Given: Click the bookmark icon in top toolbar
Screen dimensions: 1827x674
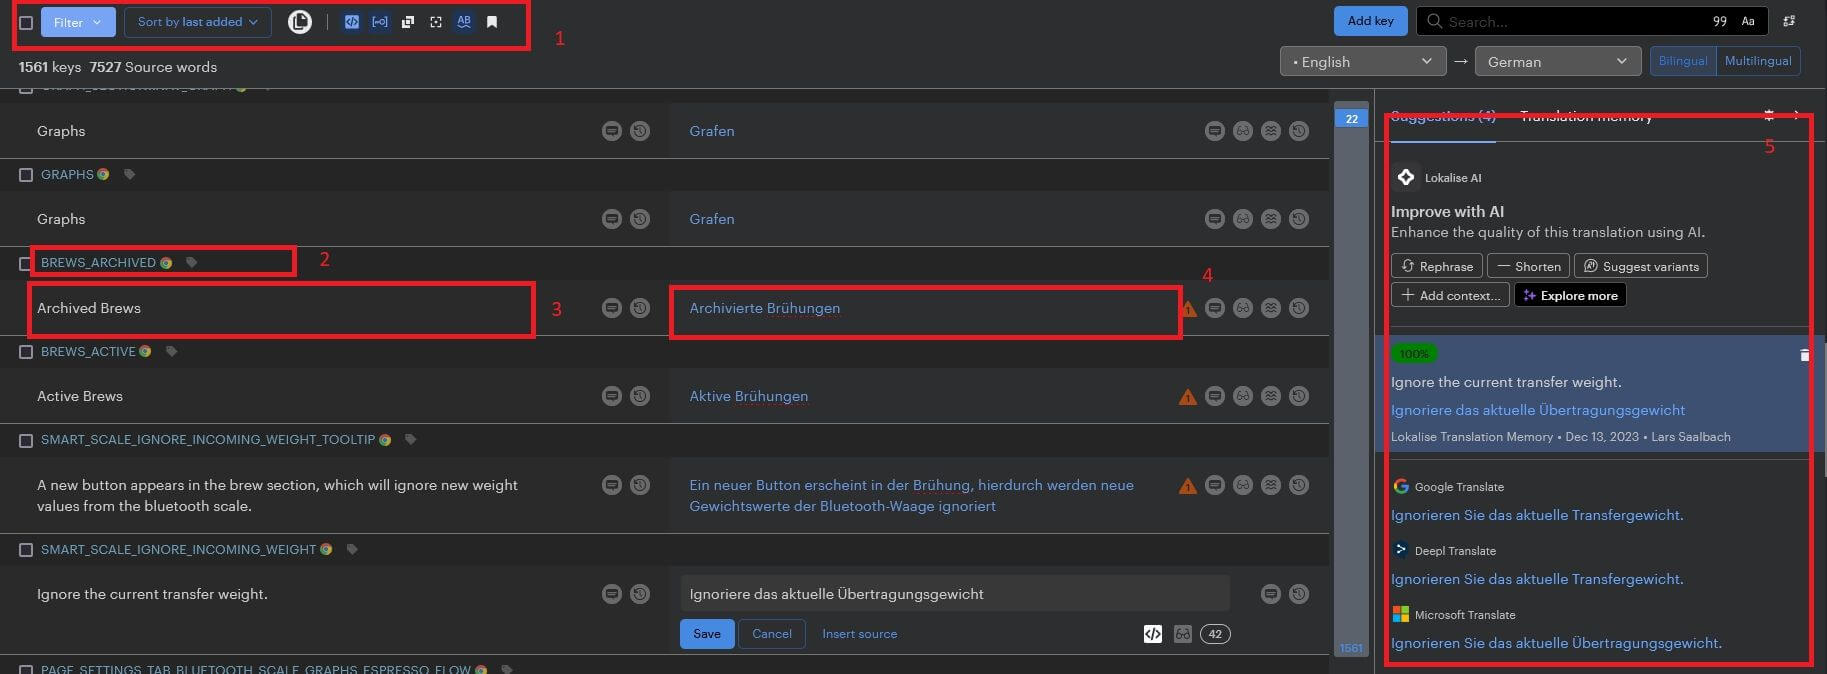Looking at the screenshot, I should (x=492, y=22).
